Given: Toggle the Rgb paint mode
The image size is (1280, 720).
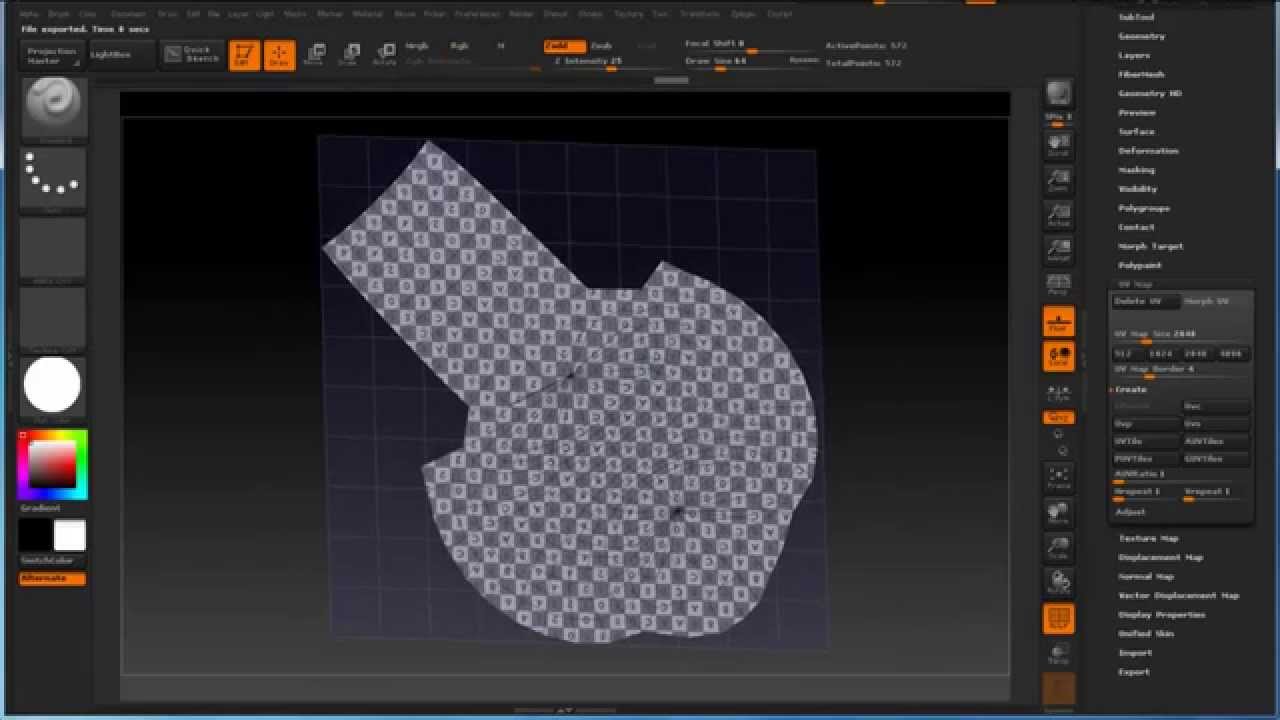Looking at the screenshot, I should pyautogui.click(x=459, y=46).
